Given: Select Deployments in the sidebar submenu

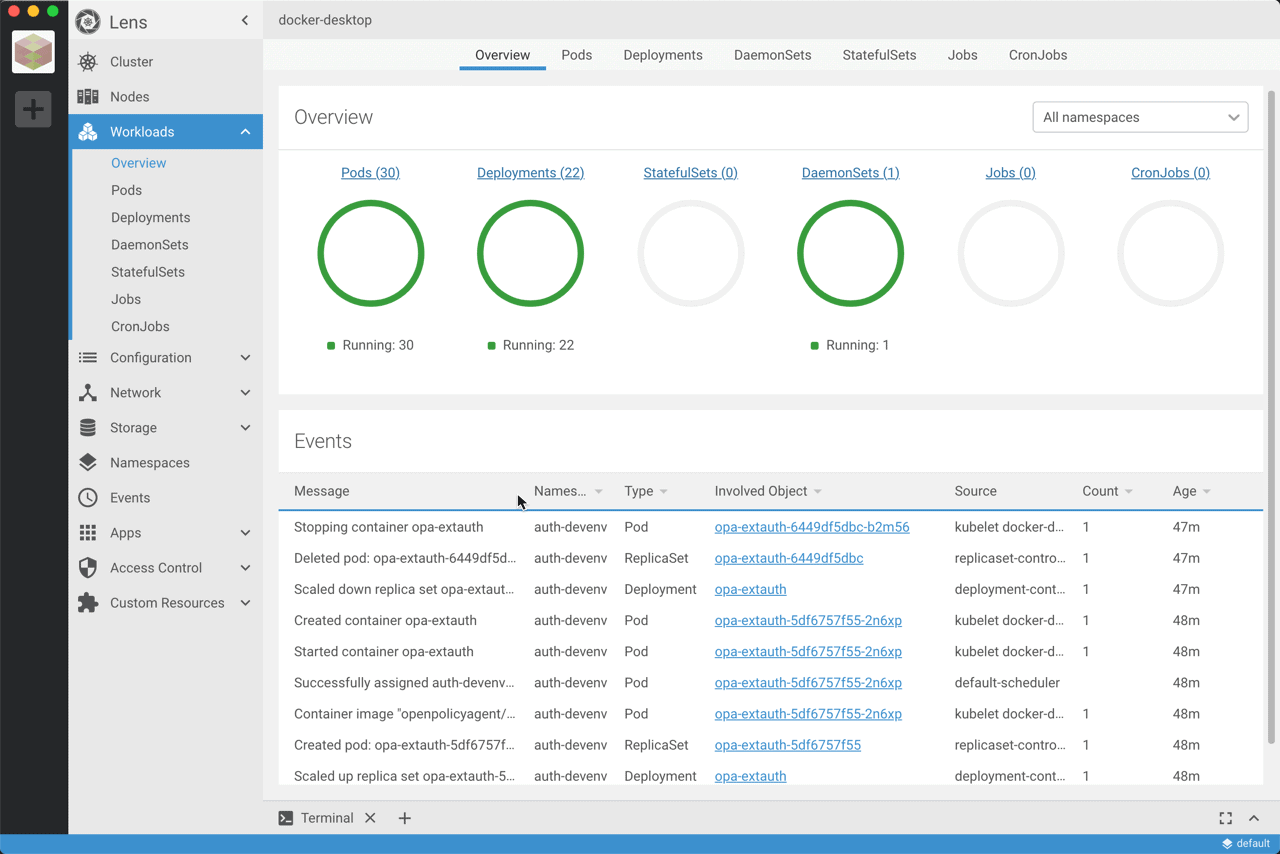Looking at the screenshot, I should click(x=150, y=217).
